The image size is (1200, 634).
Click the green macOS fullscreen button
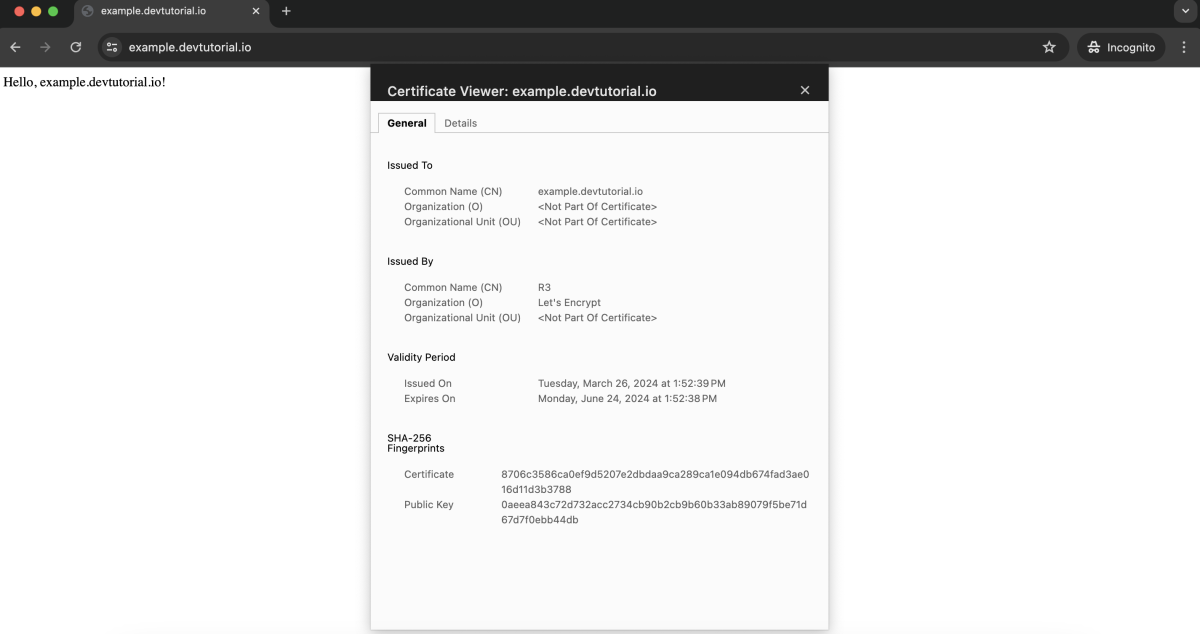(x=53, y=11)
